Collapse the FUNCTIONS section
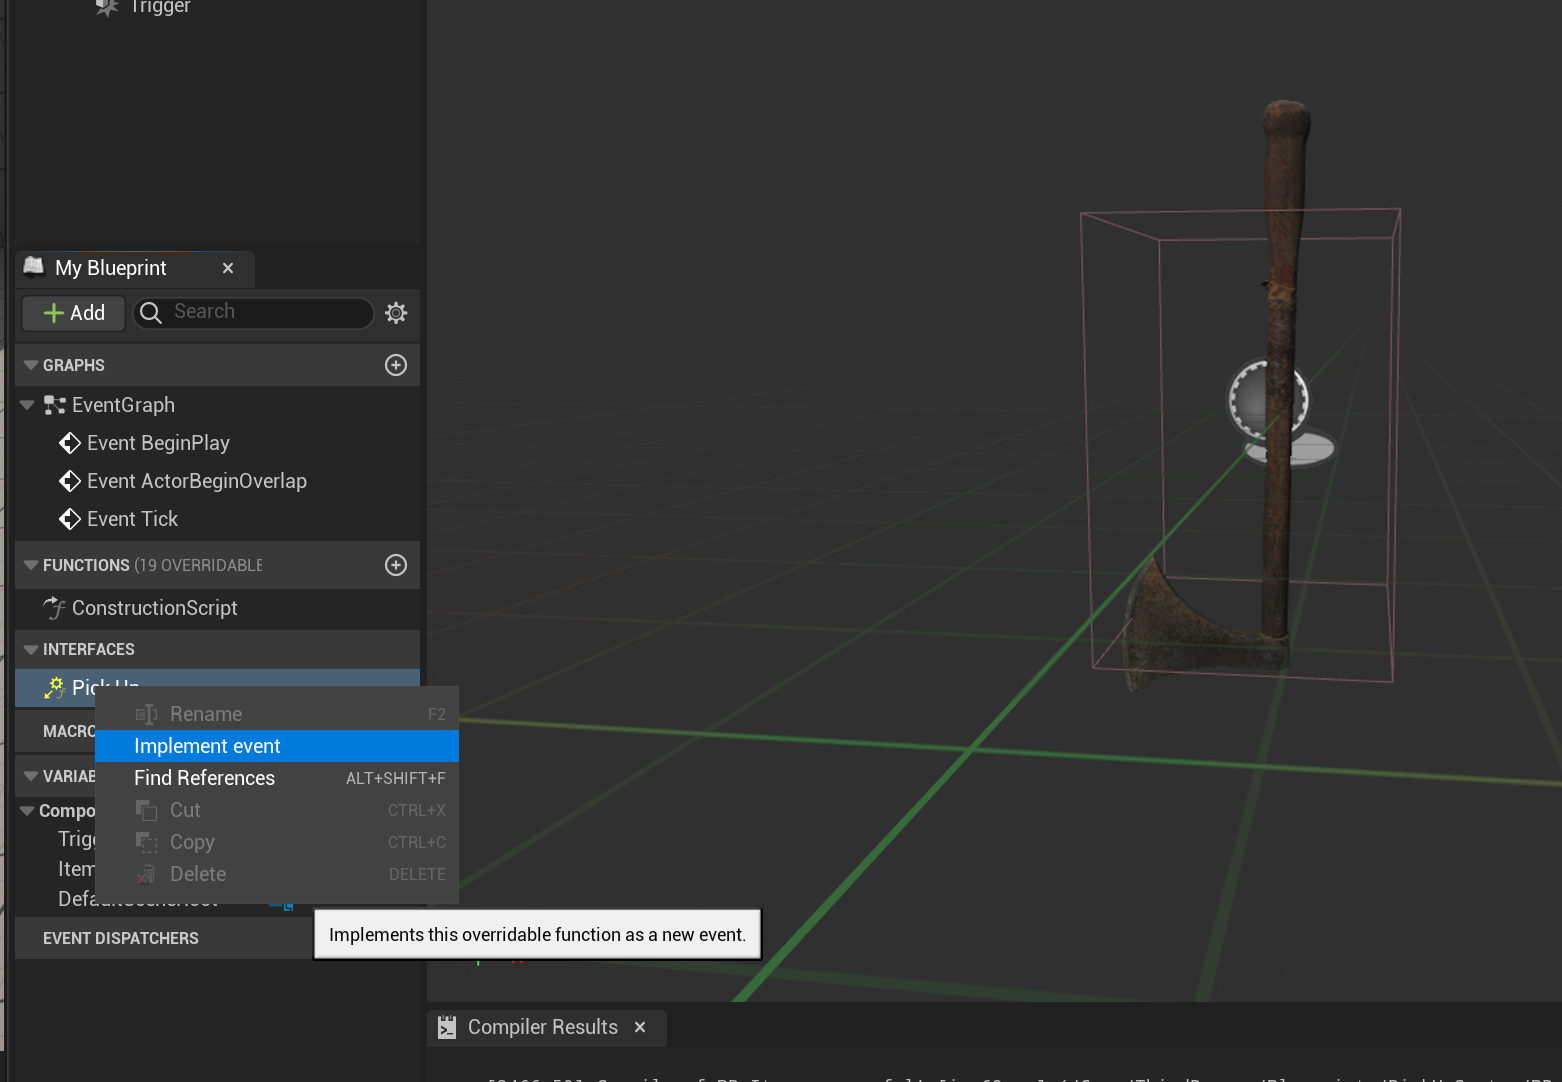Screen dimensions: 1562x1082 [x=30, y=565]
